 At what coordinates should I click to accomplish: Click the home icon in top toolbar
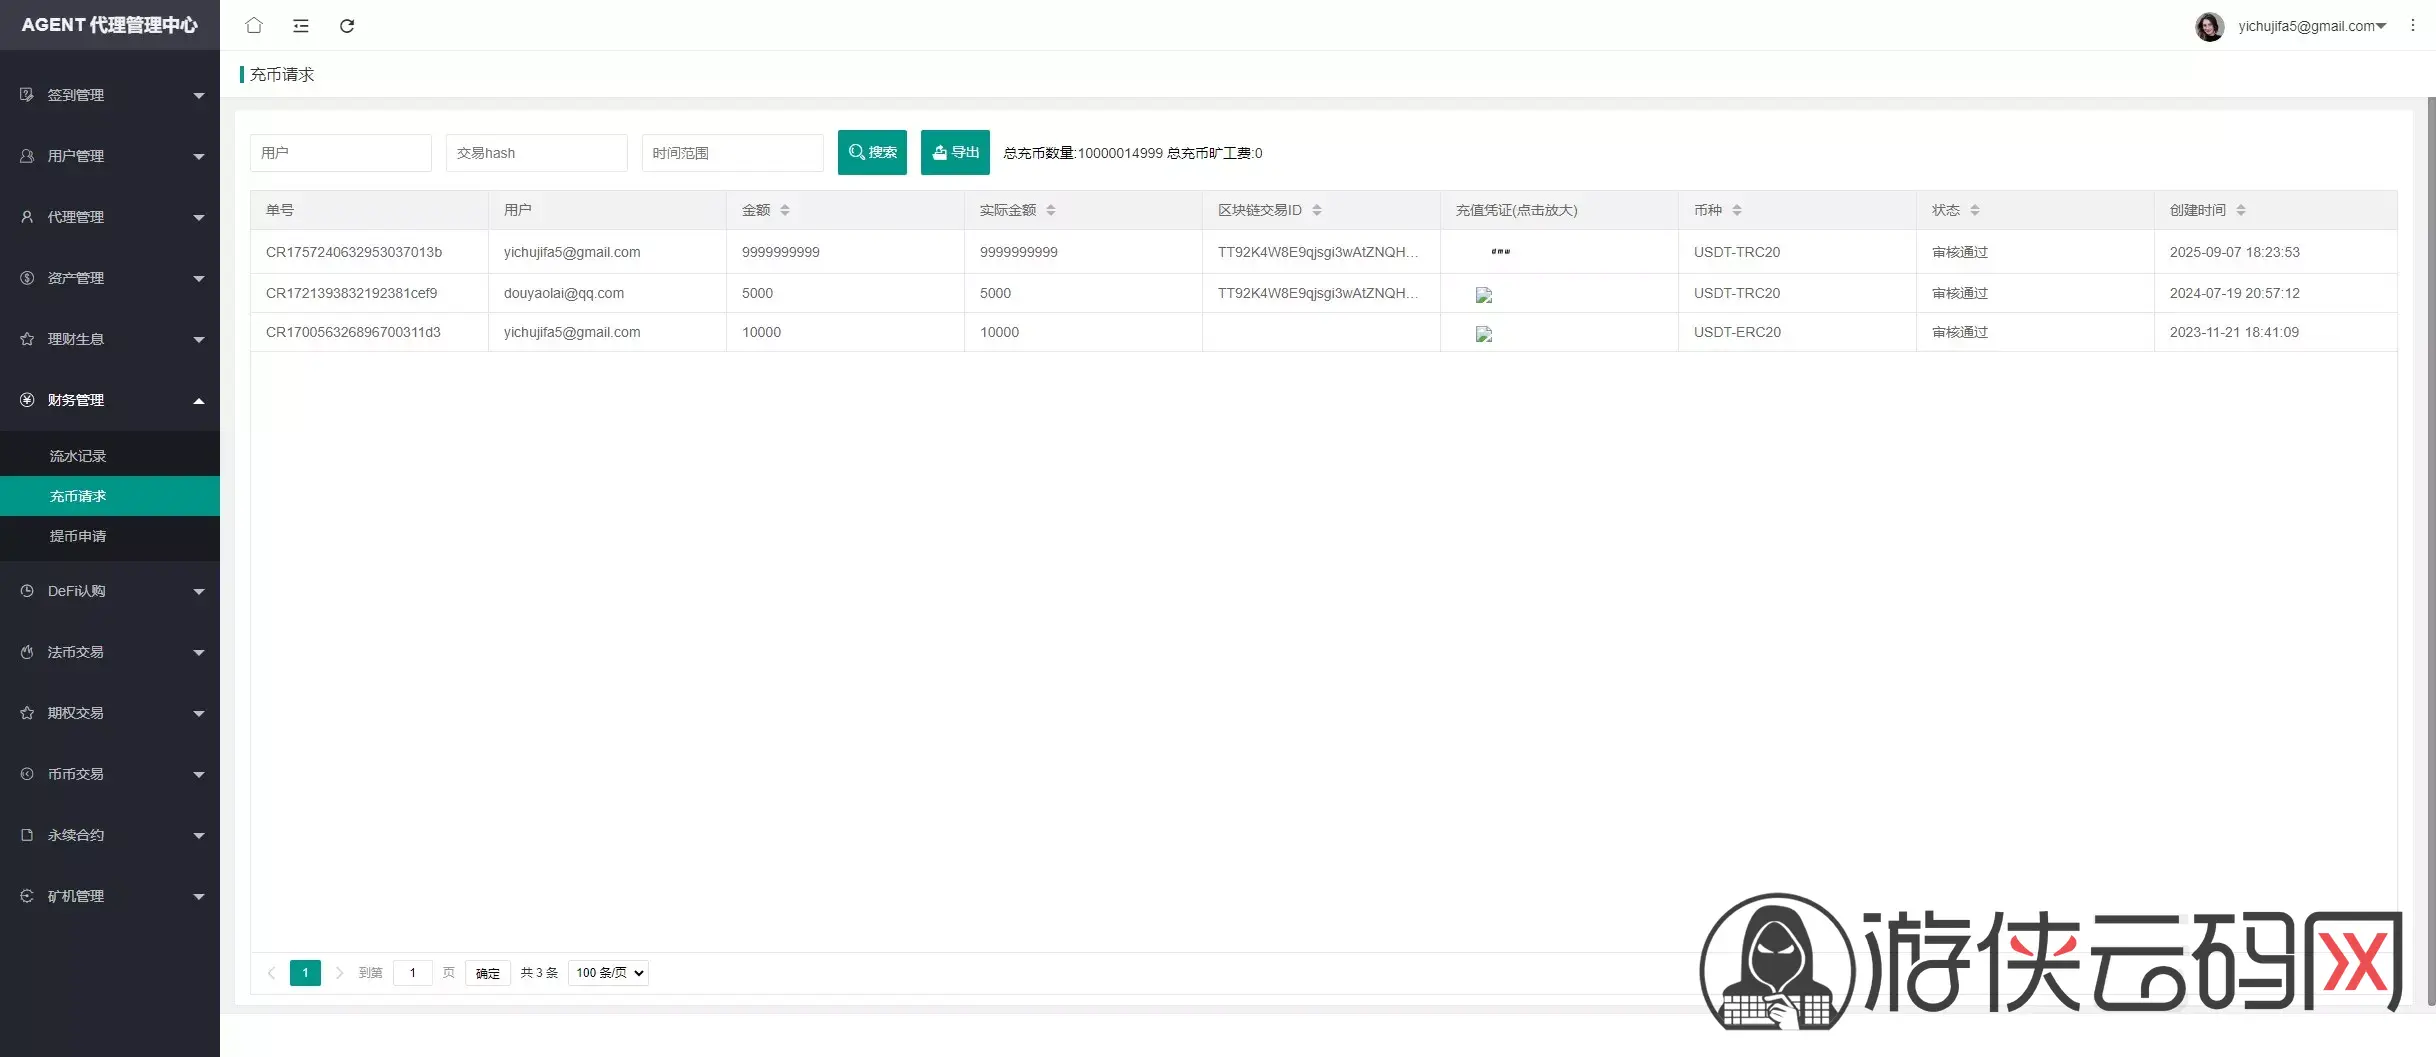coord(254,26)
